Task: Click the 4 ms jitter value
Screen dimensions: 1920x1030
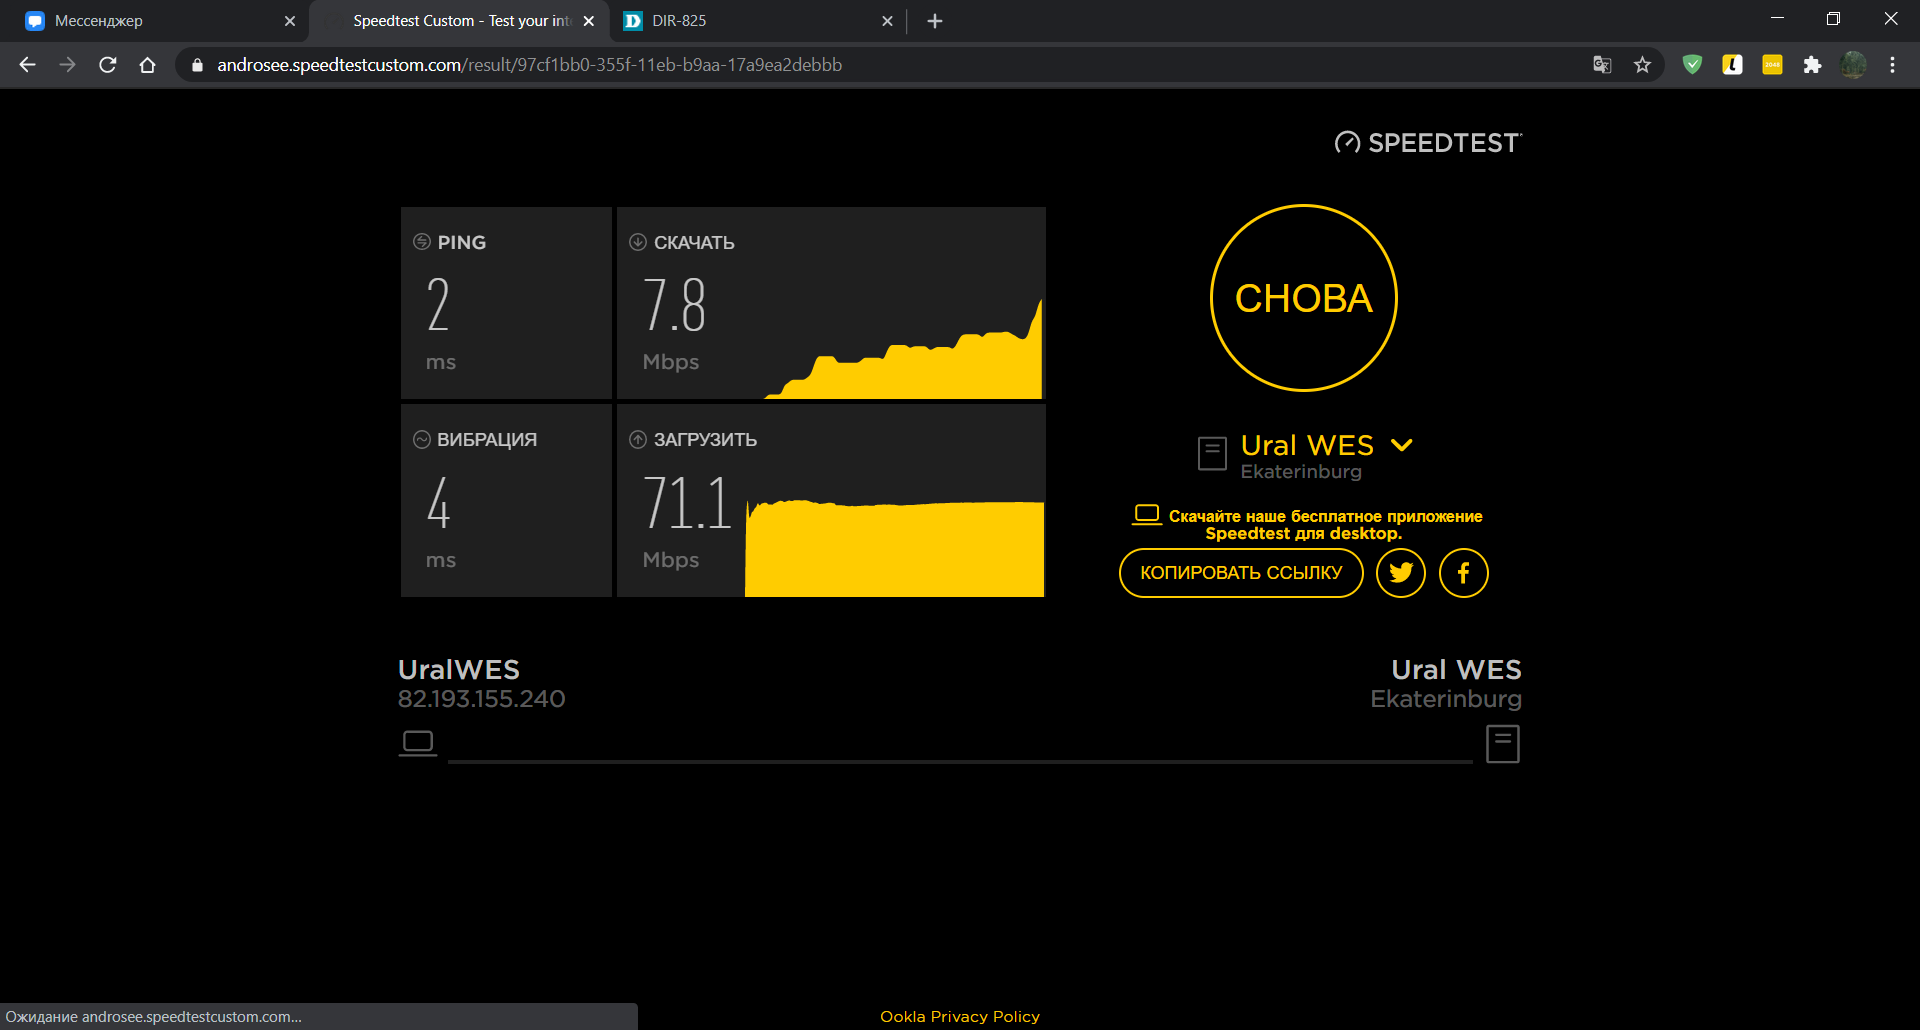Action: [438, 503]
